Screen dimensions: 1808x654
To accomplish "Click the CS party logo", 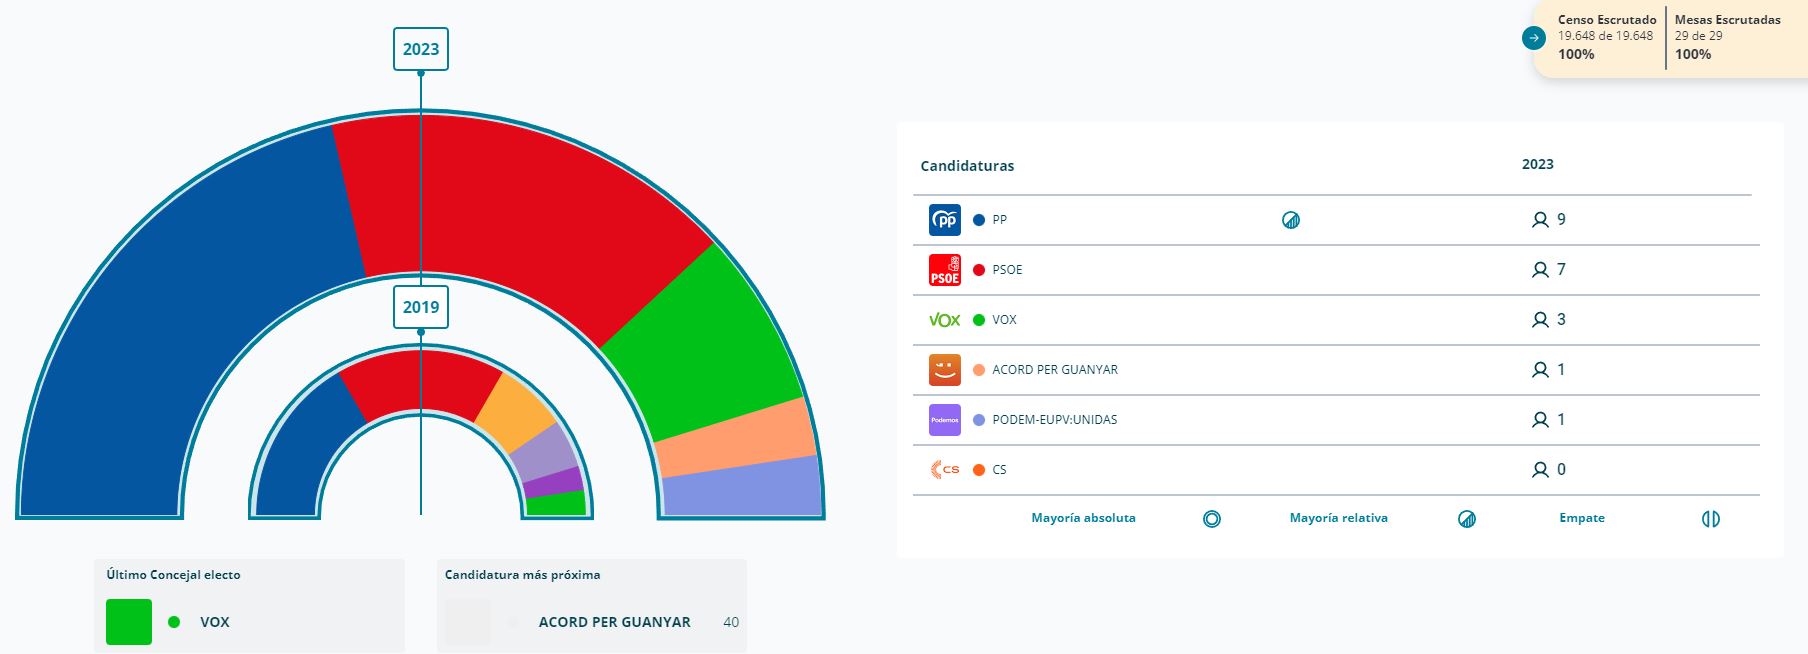I will [x=944, y=470].
